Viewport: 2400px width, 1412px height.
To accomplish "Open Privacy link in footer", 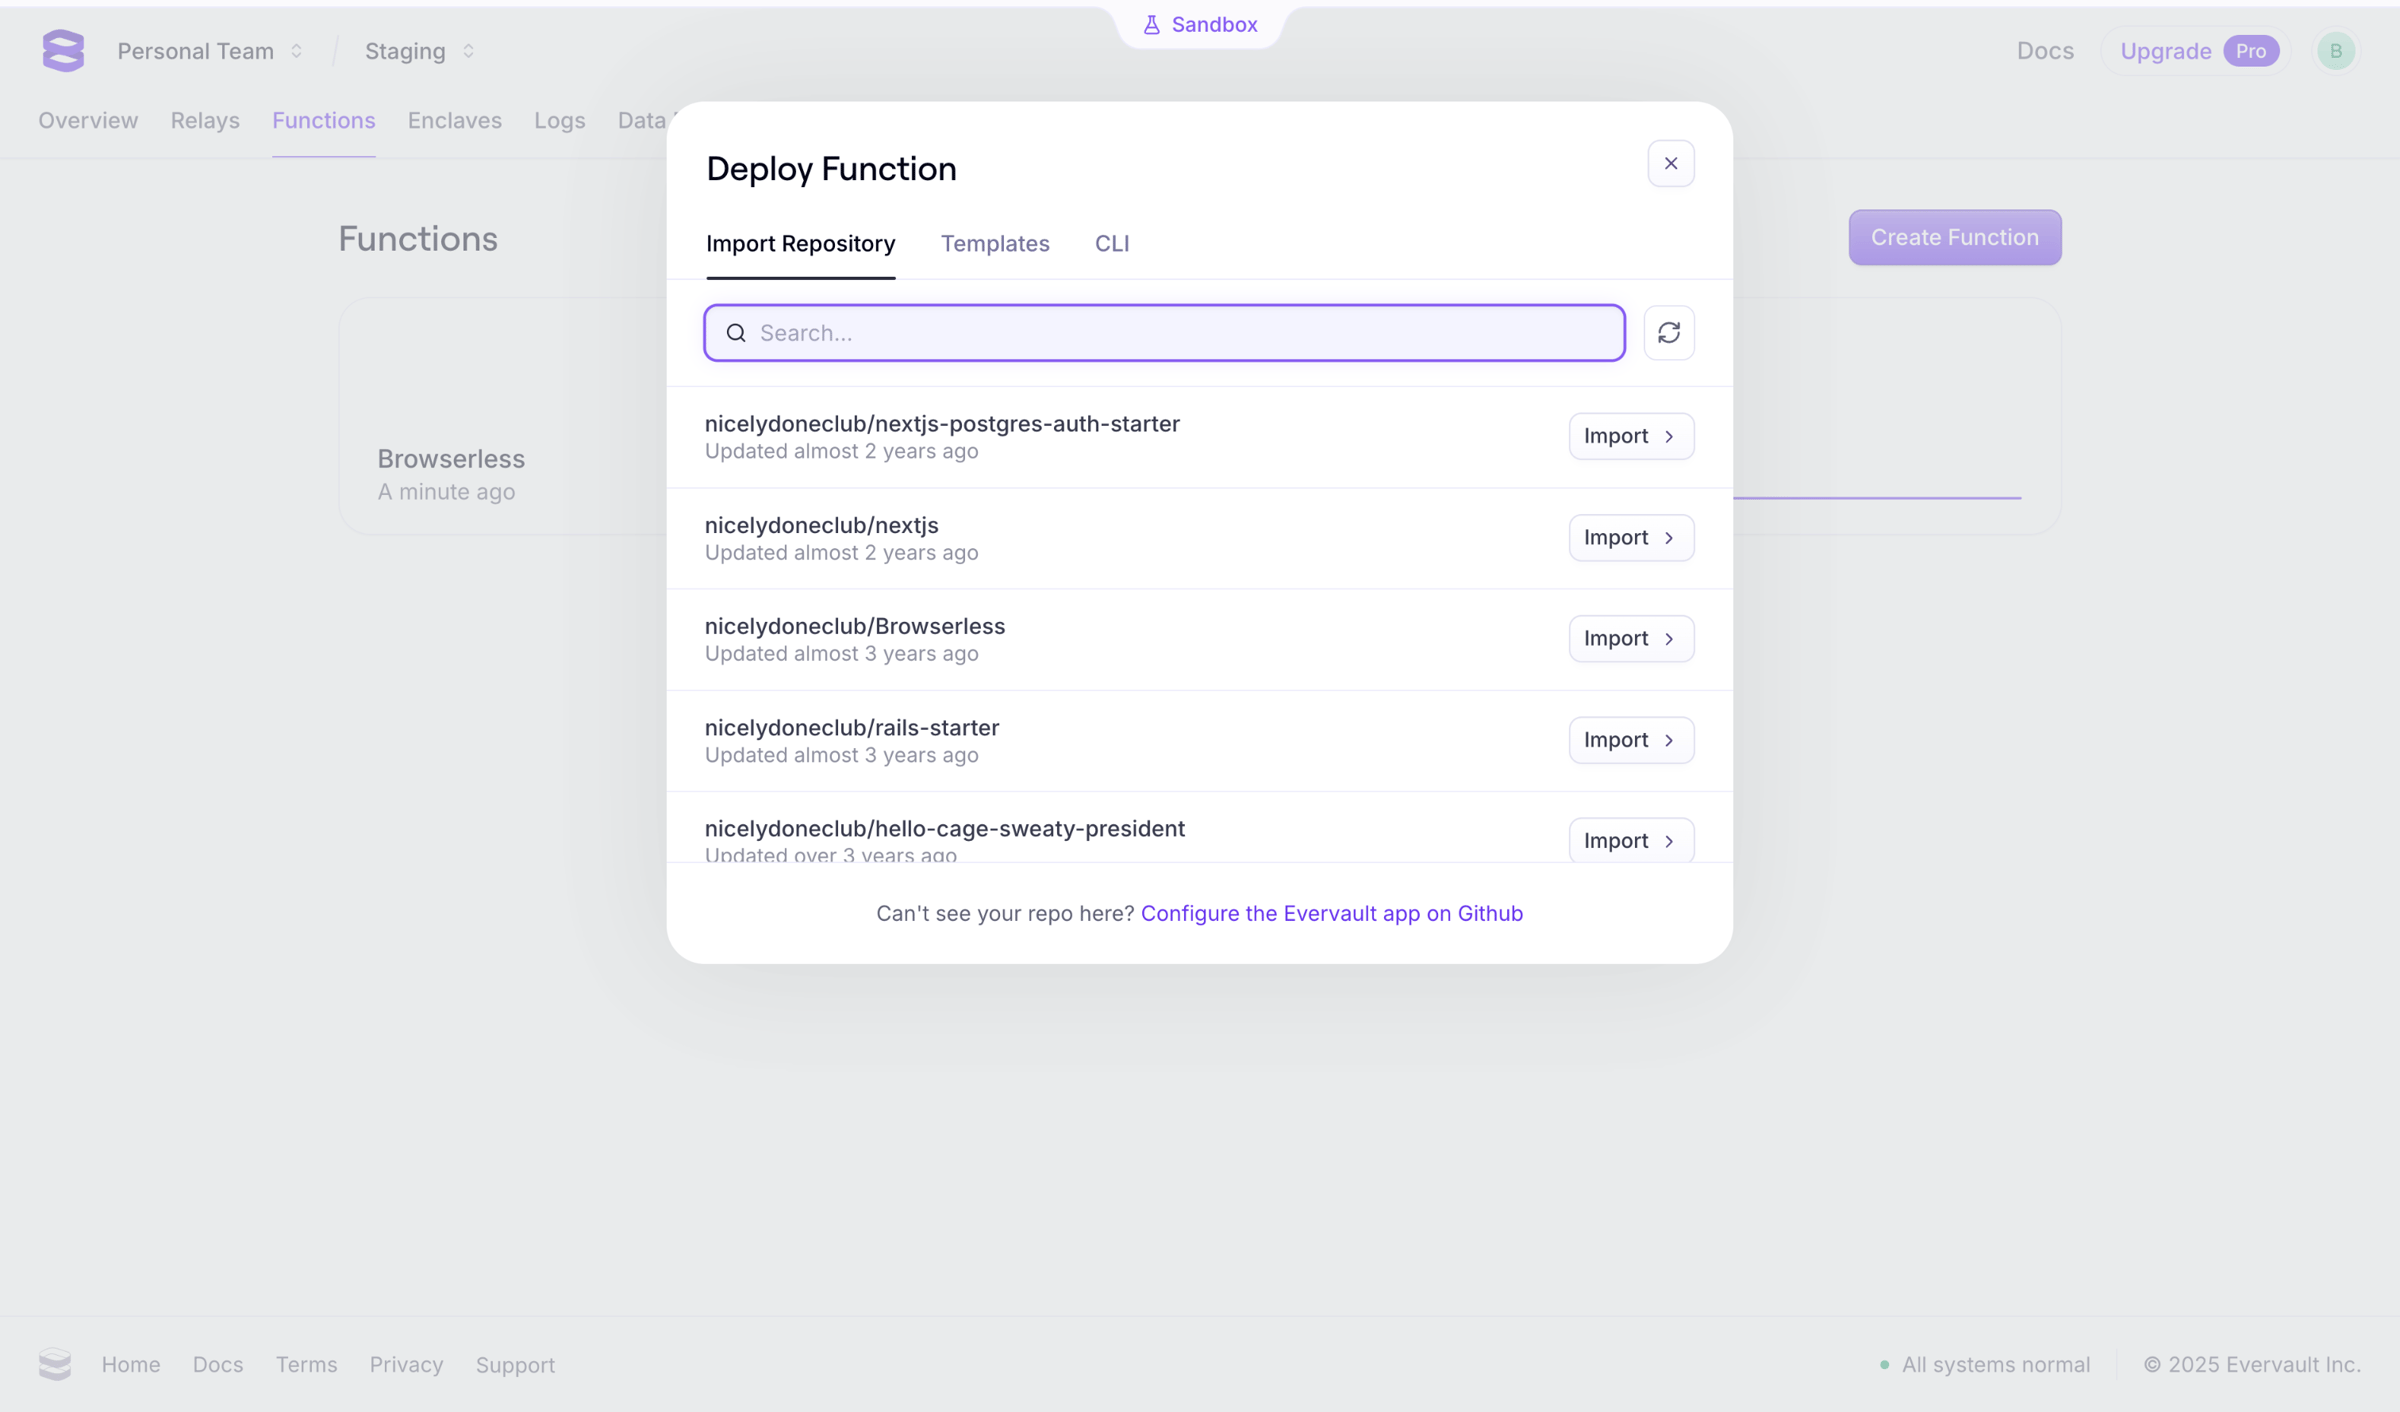I will 407,1365.
